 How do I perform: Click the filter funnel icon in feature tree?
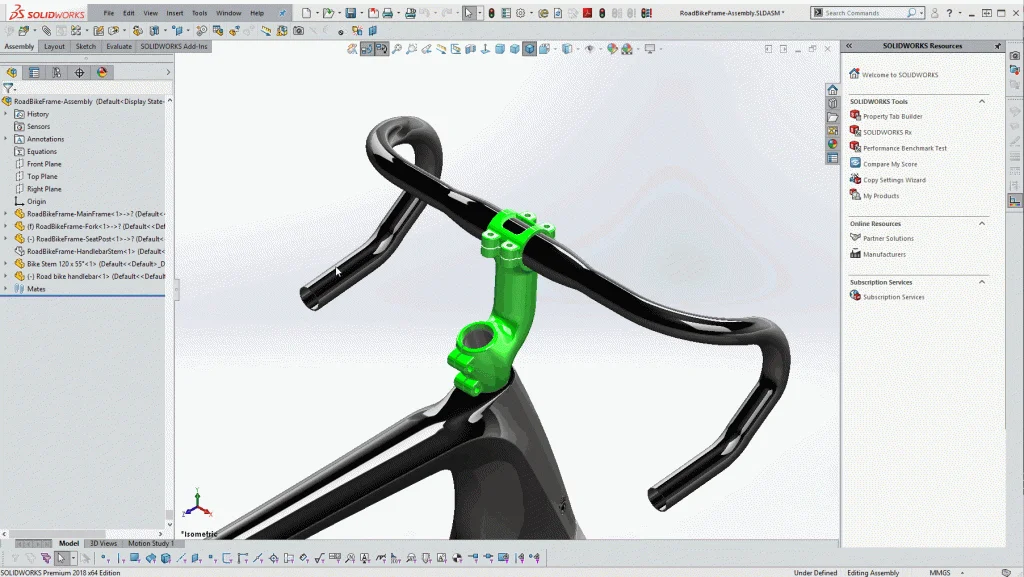8,87
